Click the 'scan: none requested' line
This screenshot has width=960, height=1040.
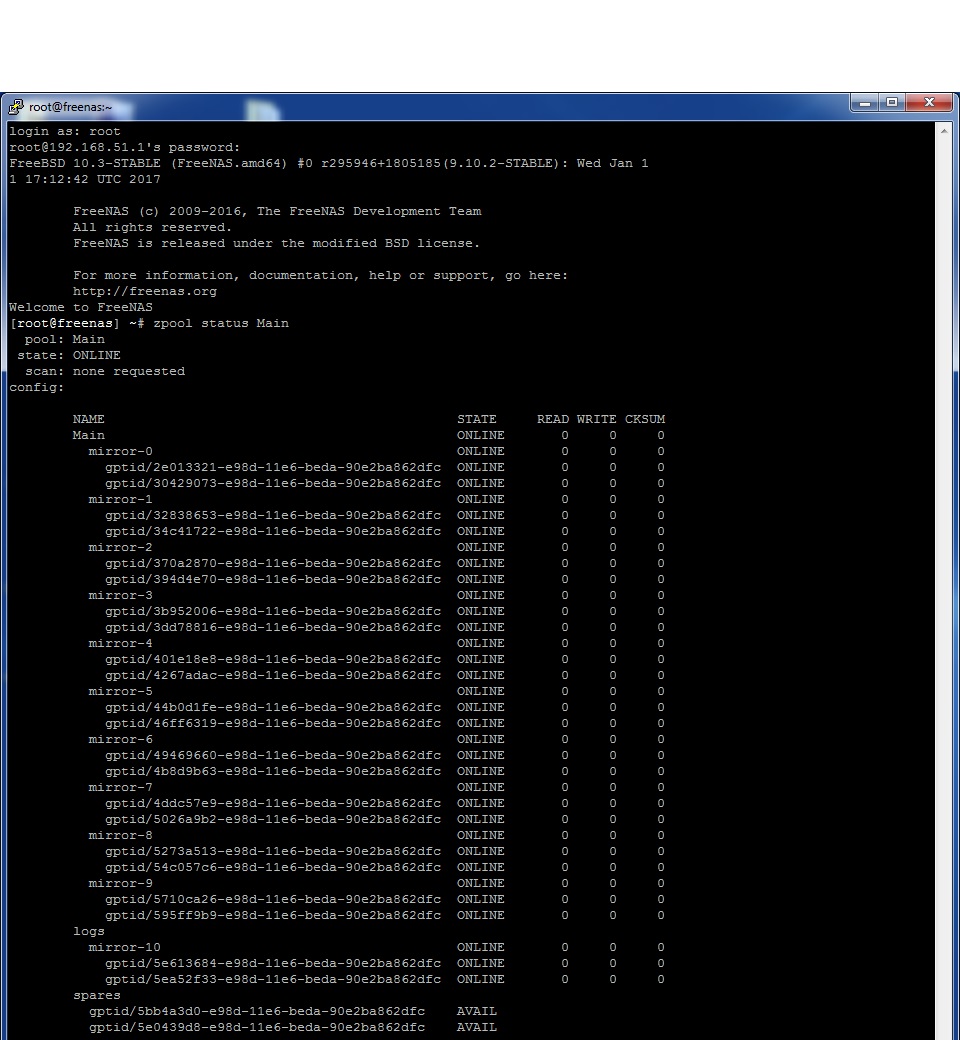105,371
